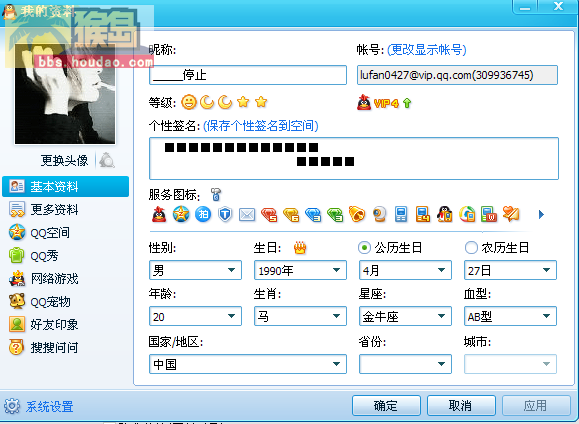579x424 pixels.
Task: Click the 确定 button
Action: (x=386, y=406)
